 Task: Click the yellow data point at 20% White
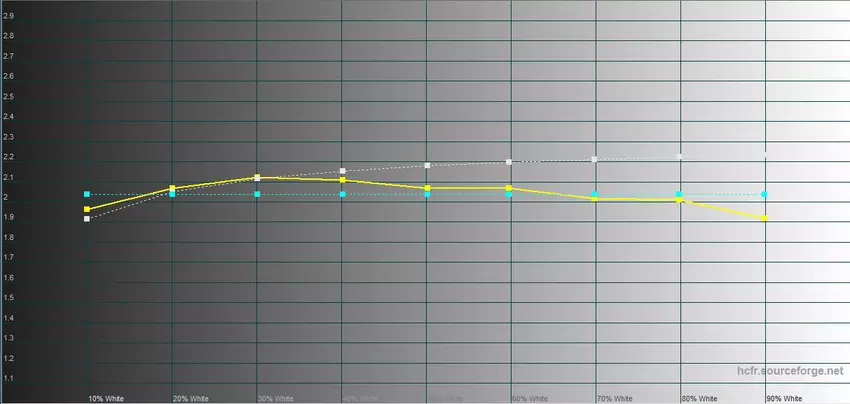172,188
